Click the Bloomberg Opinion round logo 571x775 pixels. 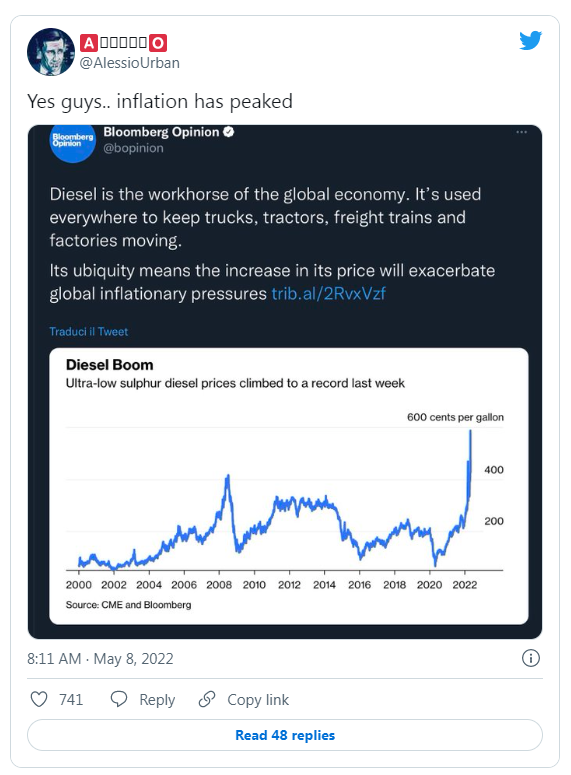pyautogui.click(x=73, y=142)
